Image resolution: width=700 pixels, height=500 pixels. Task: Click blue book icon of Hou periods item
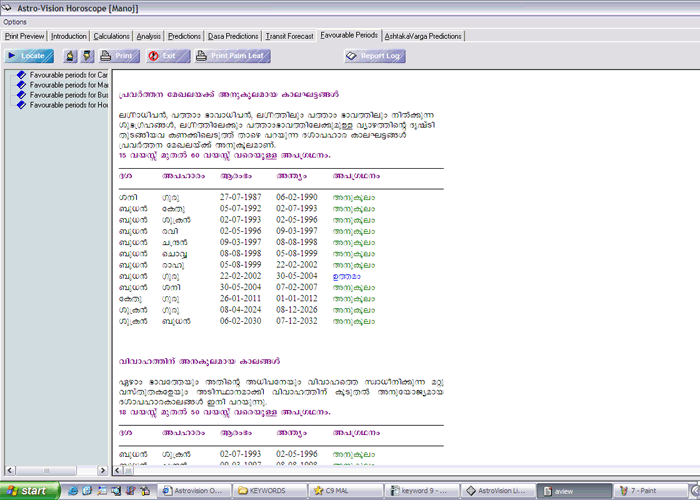[x=21, y=105]
